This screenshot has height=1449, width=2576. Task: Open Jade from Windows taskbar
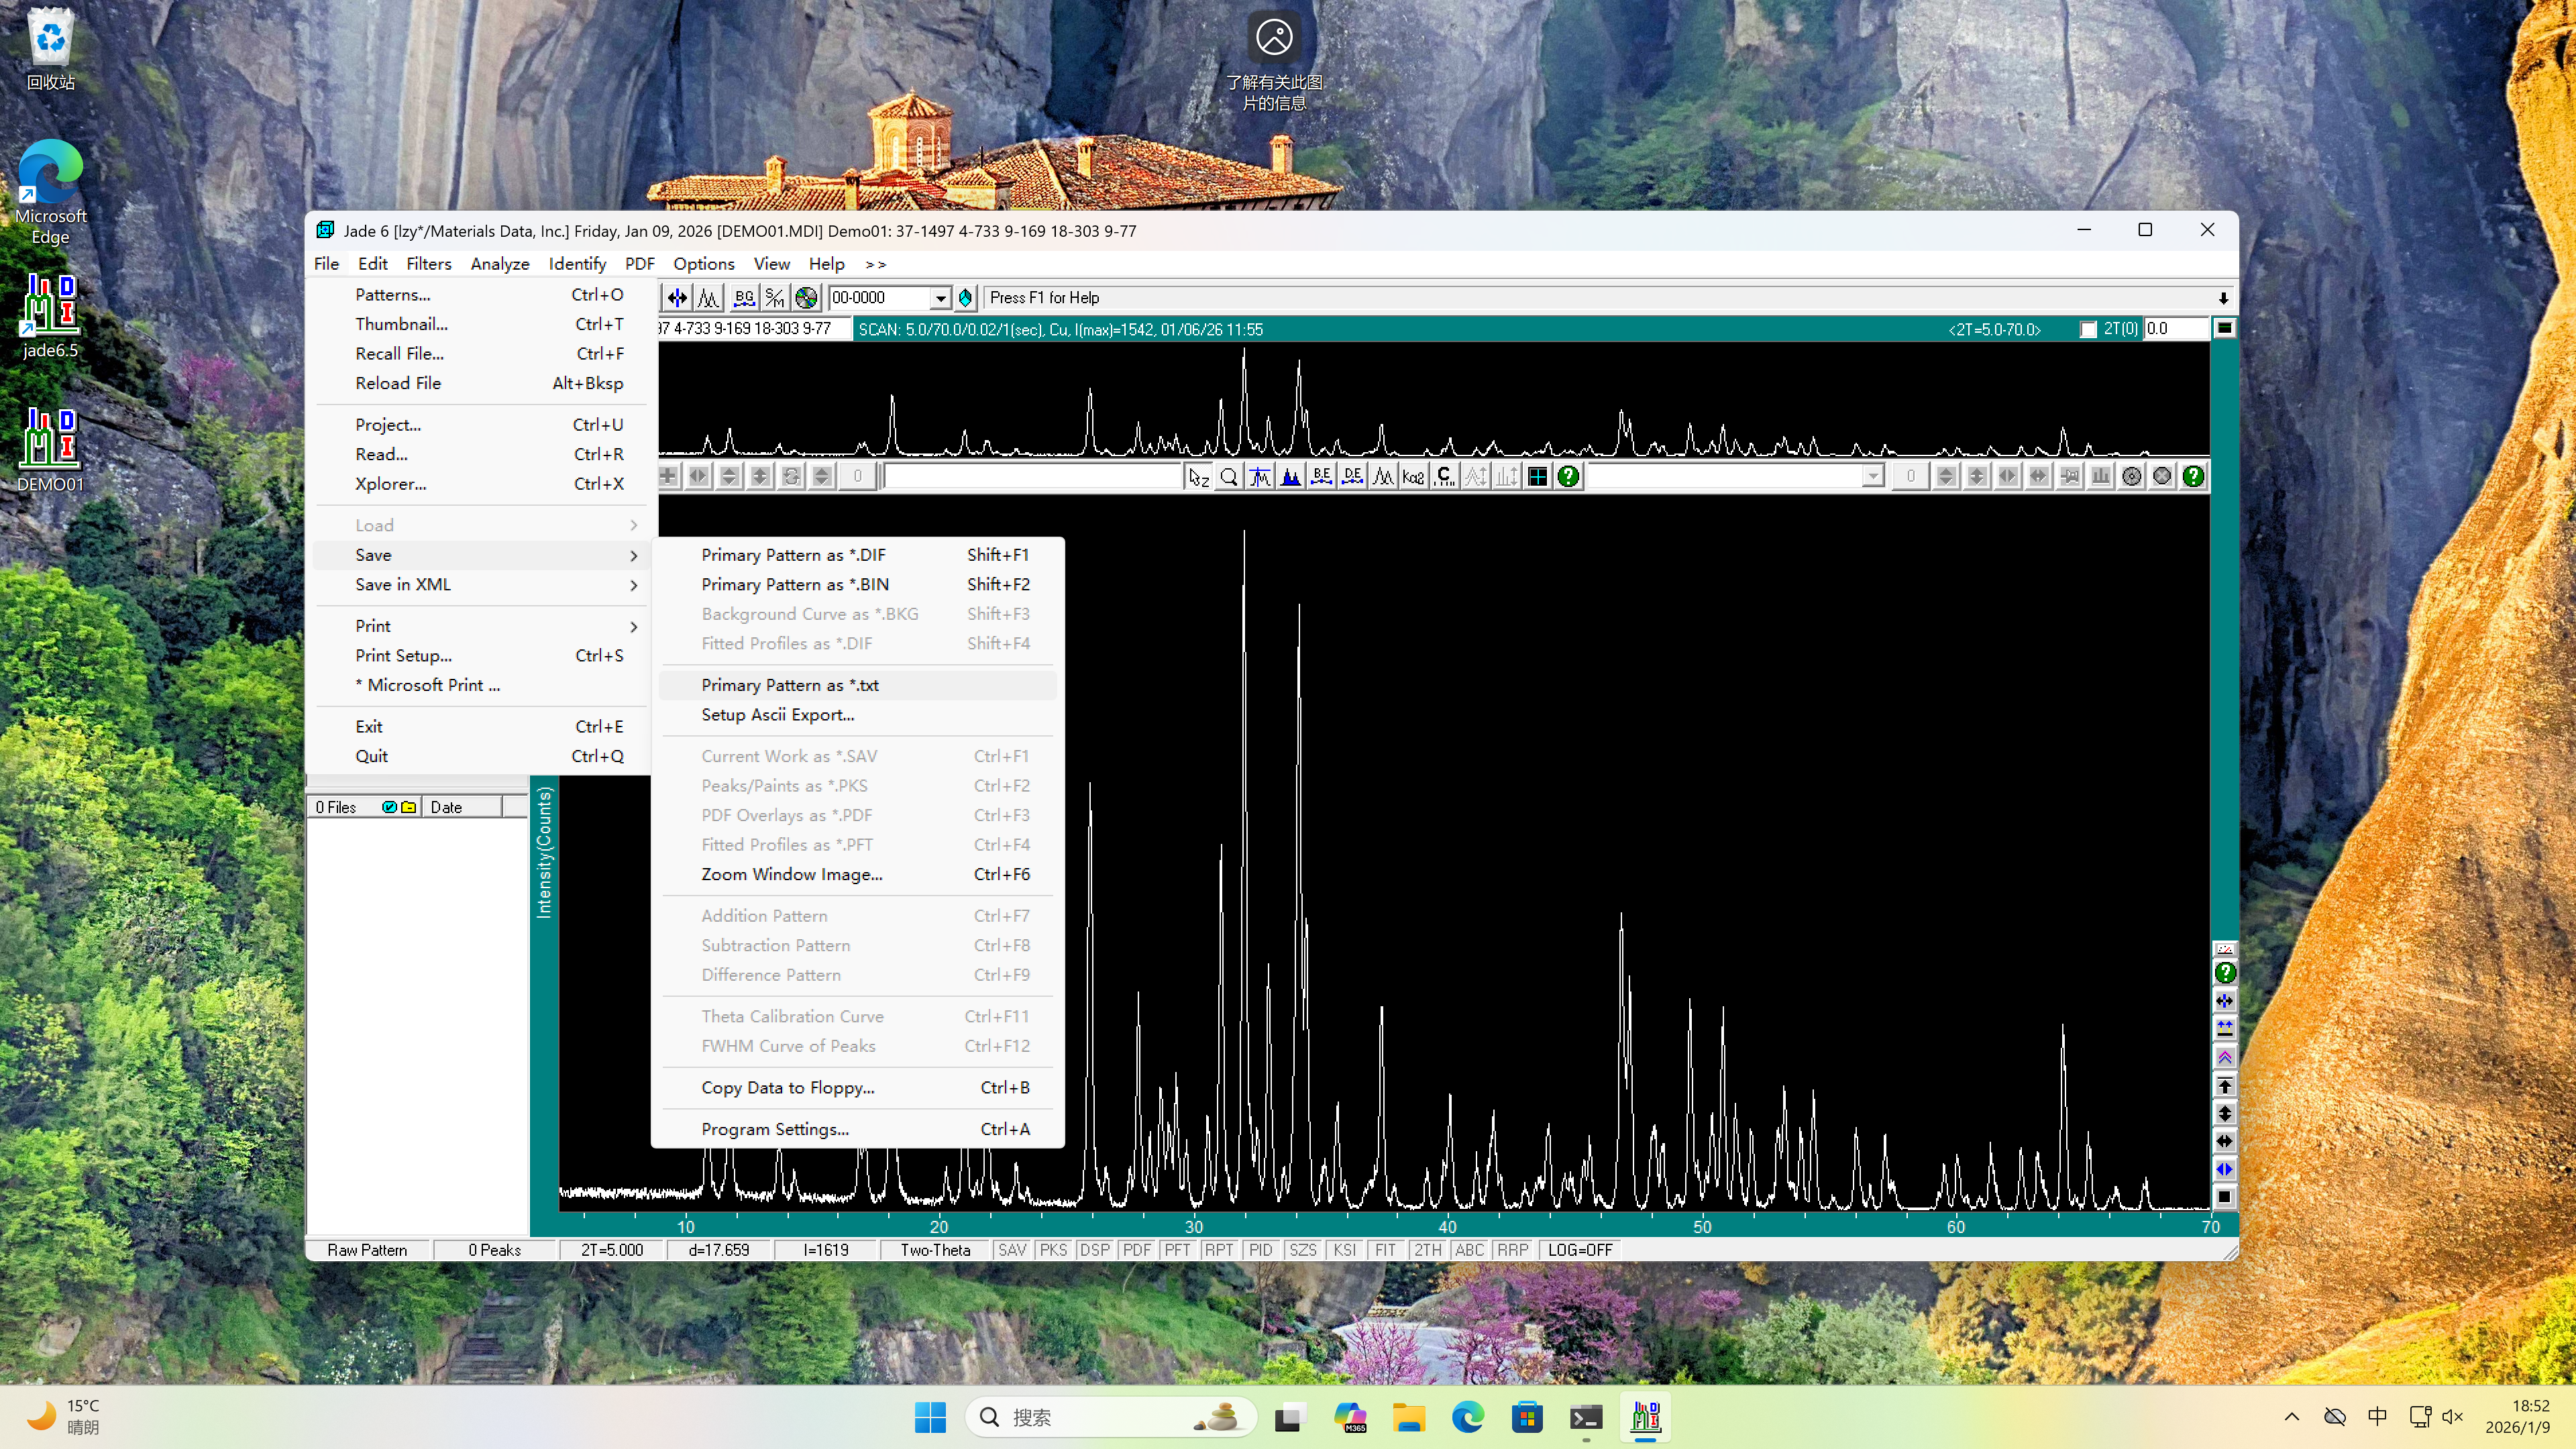click(1645, 1417)
